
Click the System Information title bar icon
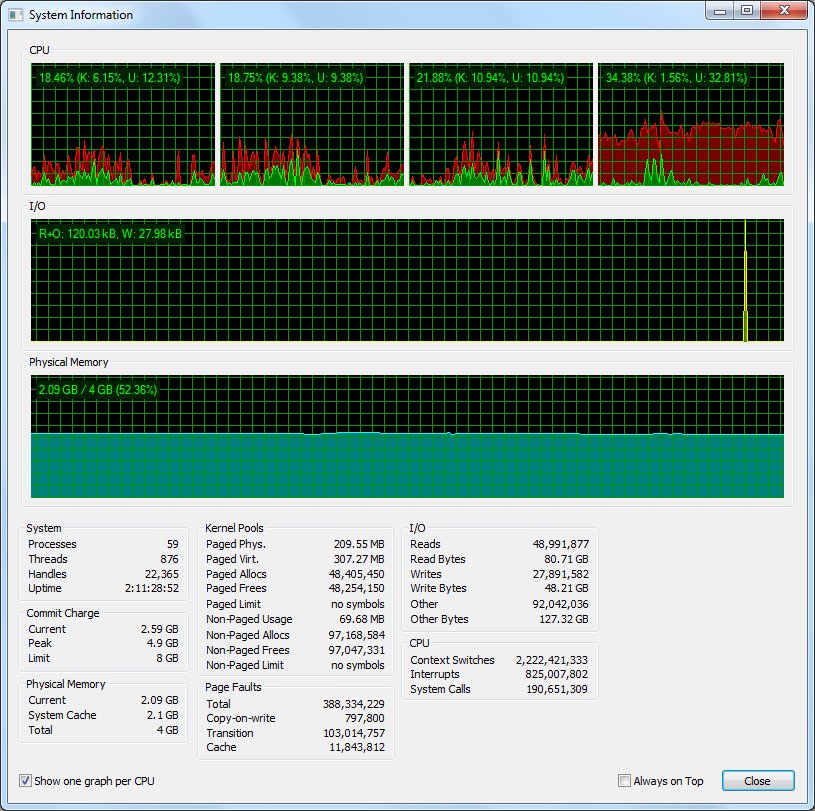tap(16, 15)
